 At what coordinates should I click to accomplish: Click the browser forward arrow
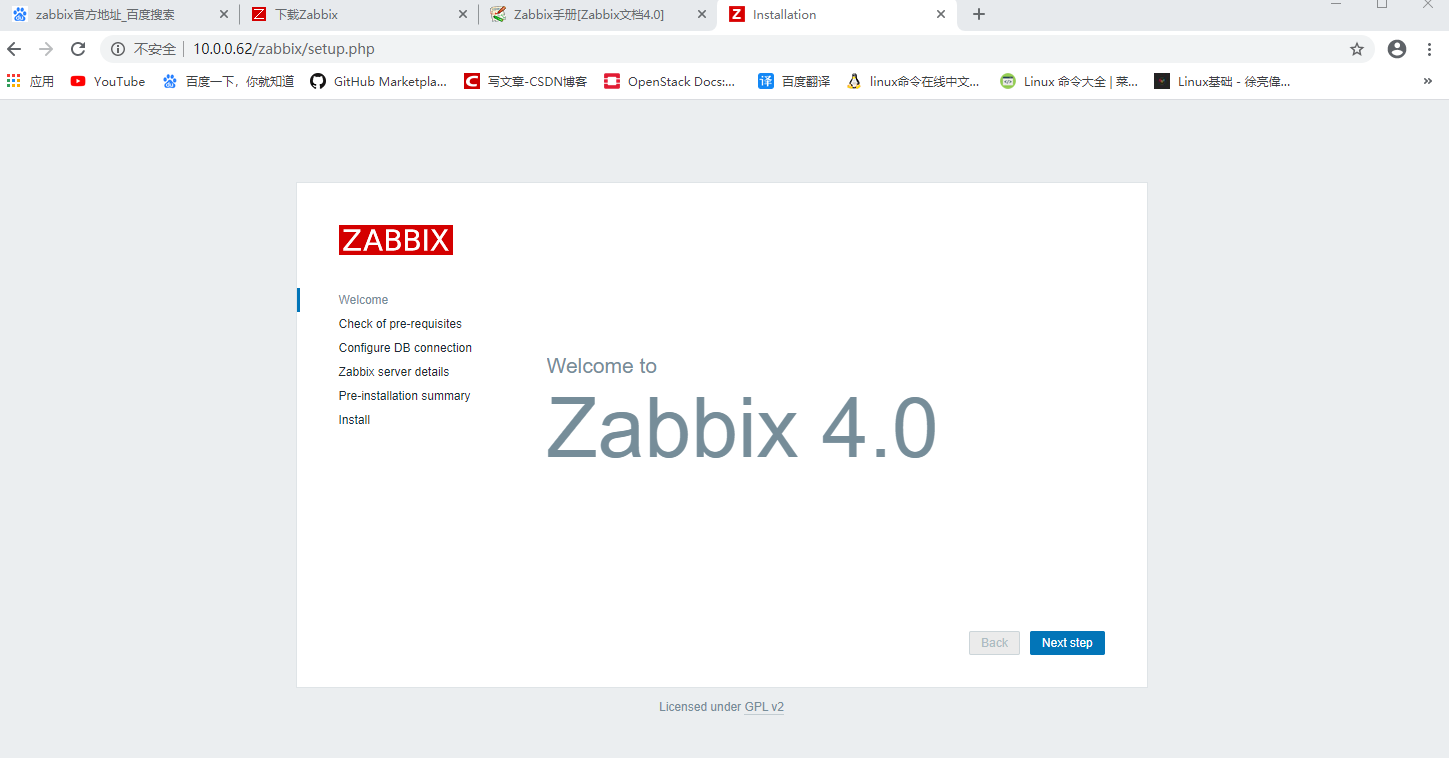pos(46,49)
